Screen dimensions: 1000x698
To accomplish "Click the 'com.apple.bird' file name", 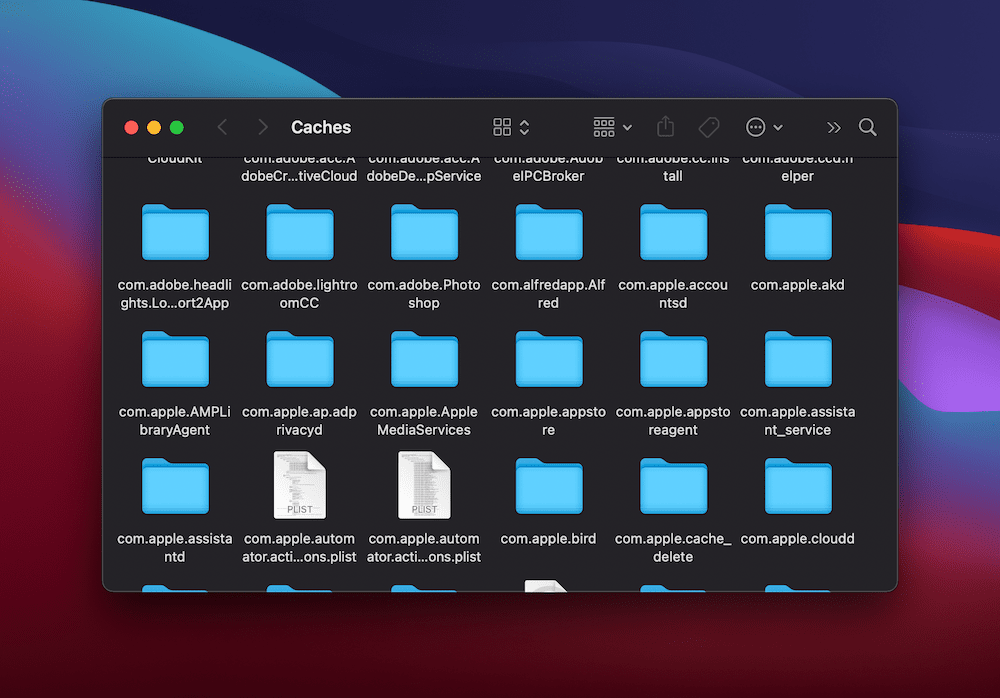I will 548,539.
